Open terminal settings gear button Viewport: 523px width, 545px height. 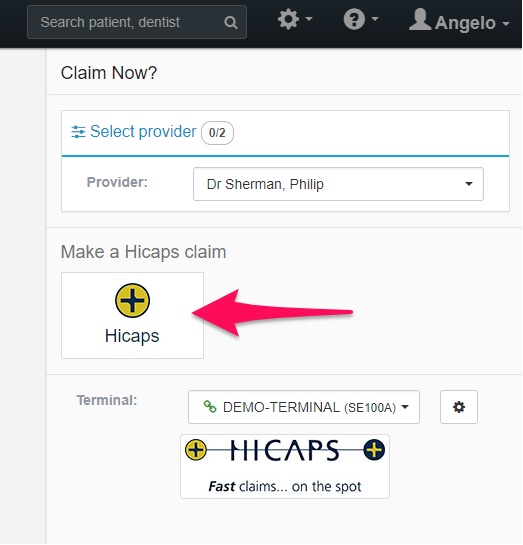459,407
